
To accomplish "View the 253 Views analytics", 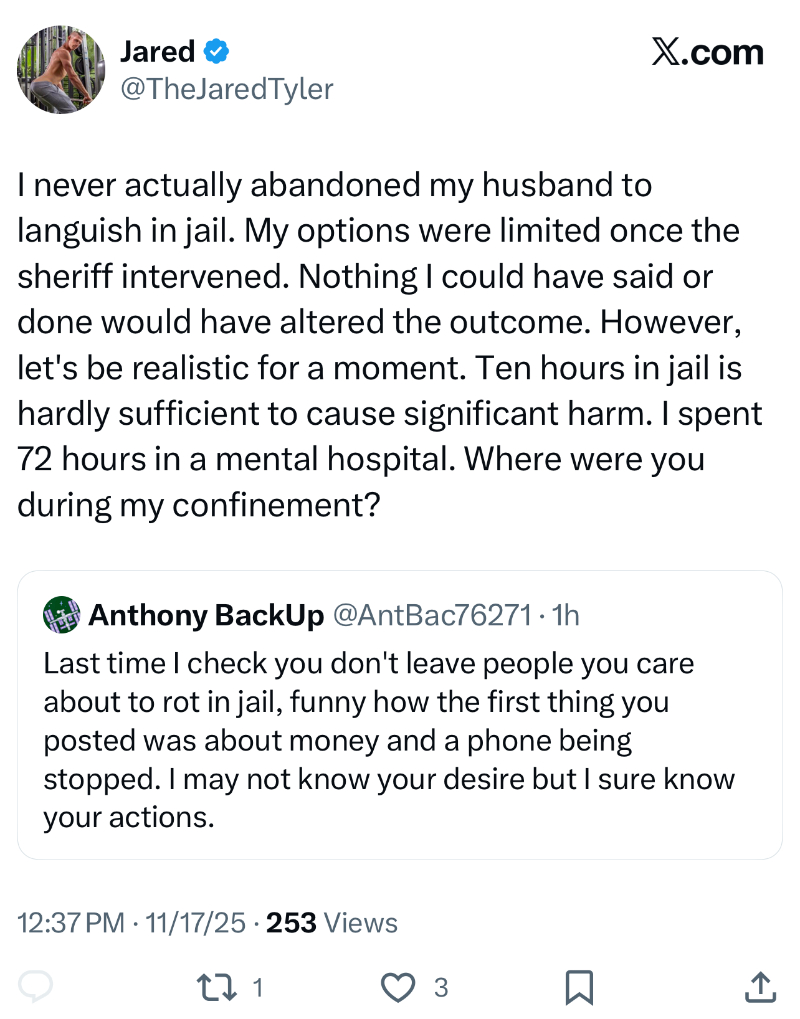I will point(332,923).
